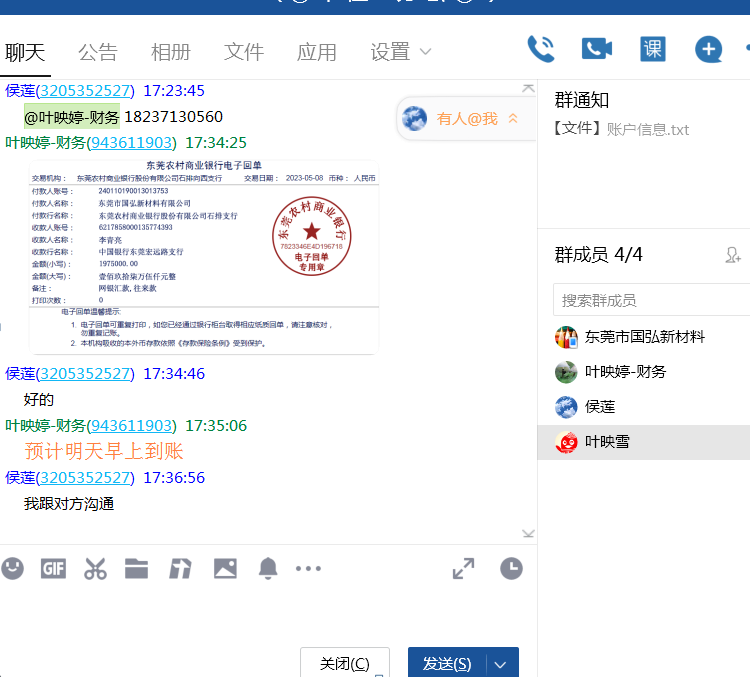Open the bank receipt image thumbnail
This screenshot has height=677, width=750.
[204, 257]
